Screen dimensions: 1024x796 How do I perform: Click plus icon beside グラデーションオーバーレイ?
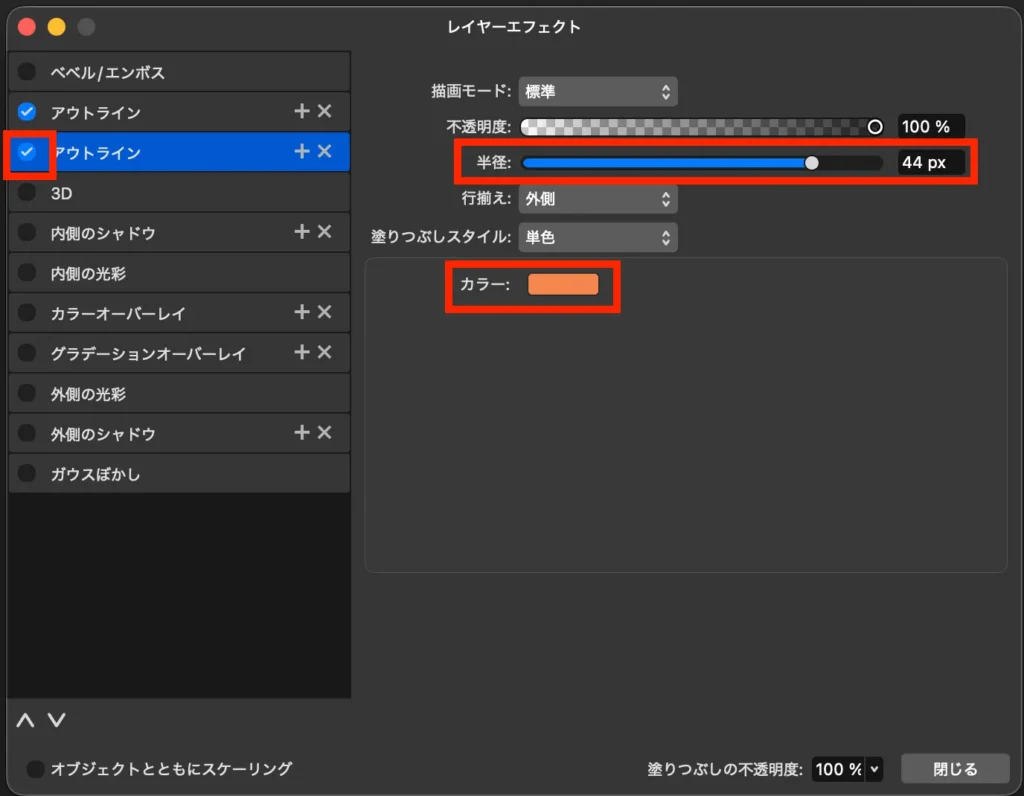[301, 353]
